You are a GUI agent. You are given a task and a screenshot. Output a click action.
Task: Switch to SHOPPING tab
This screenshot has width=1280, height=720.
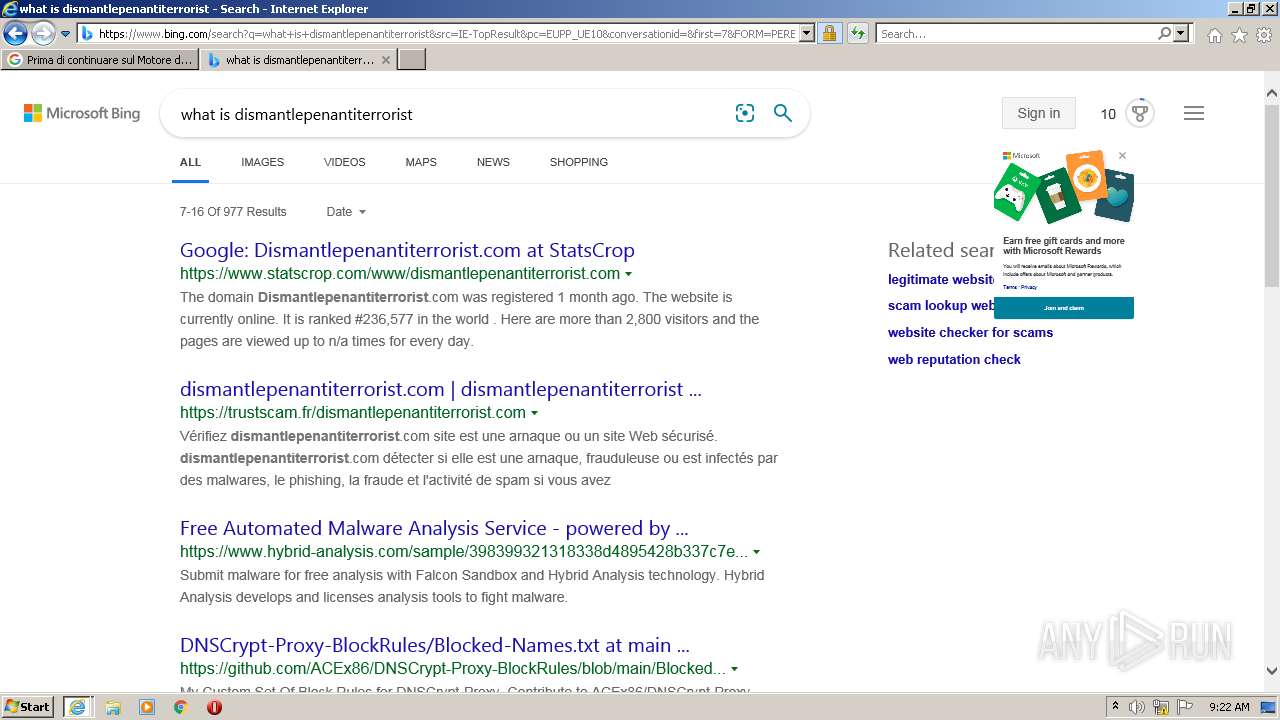click(x=578, y=162)
